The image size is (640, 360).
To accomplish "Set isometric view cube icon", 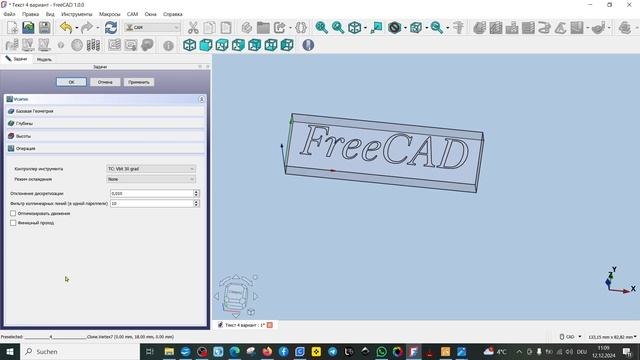I will [189, 45].
